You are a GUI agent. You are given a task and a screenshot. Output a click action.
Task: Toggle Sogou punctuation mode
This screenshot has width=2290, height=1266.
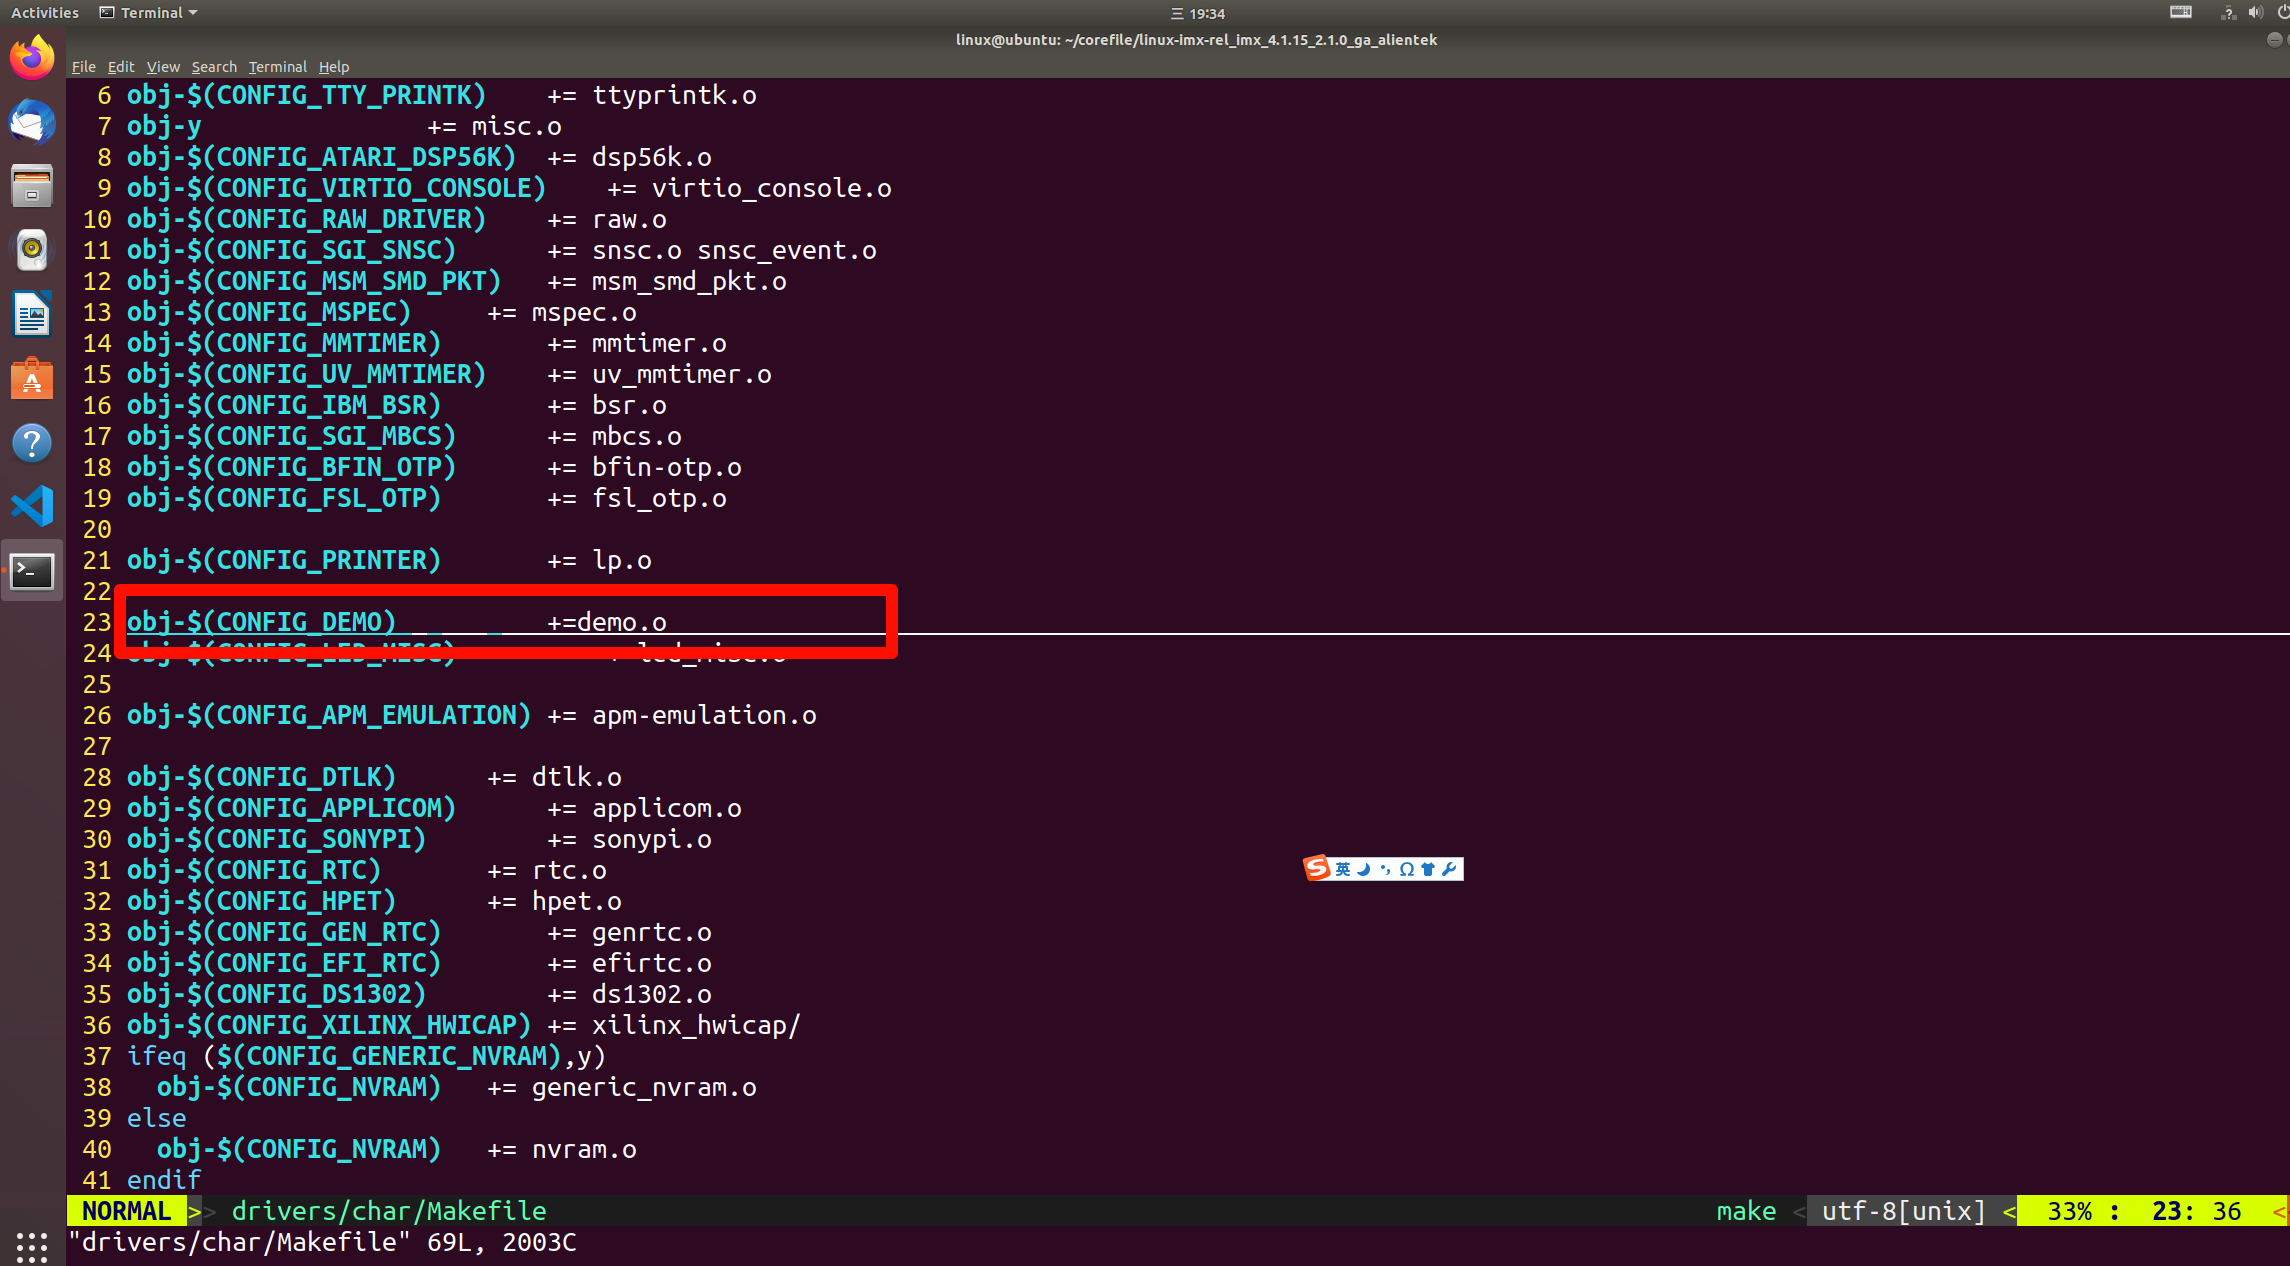(1385, 869)
